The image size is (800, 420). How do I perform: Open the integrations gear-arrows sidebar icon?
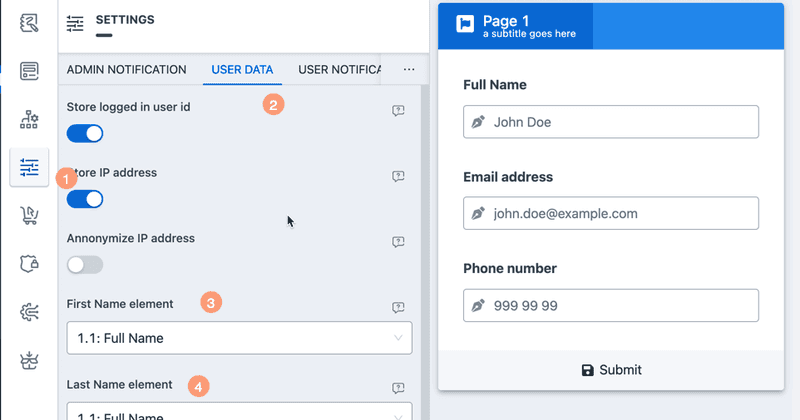coord(29,312)
